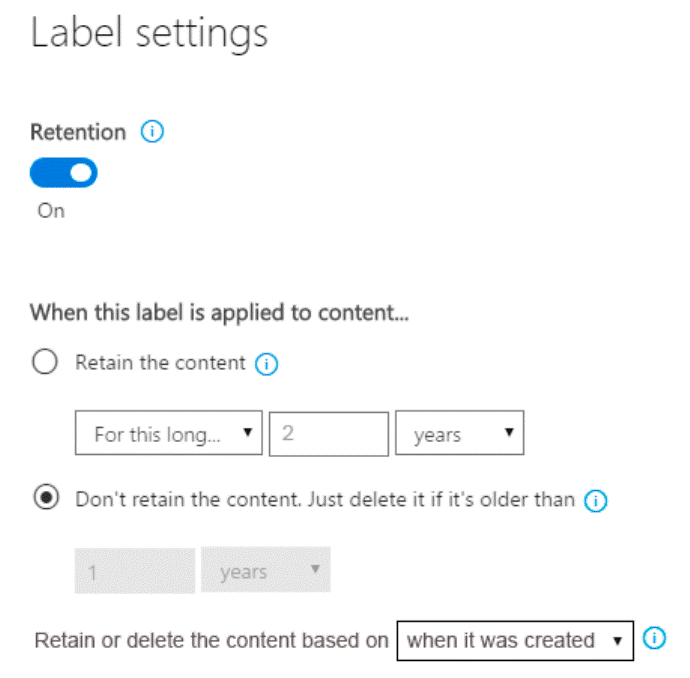The image size is (690, 678).
Task: Click info icon next to 'when it was created'
Action: point(655,639)
